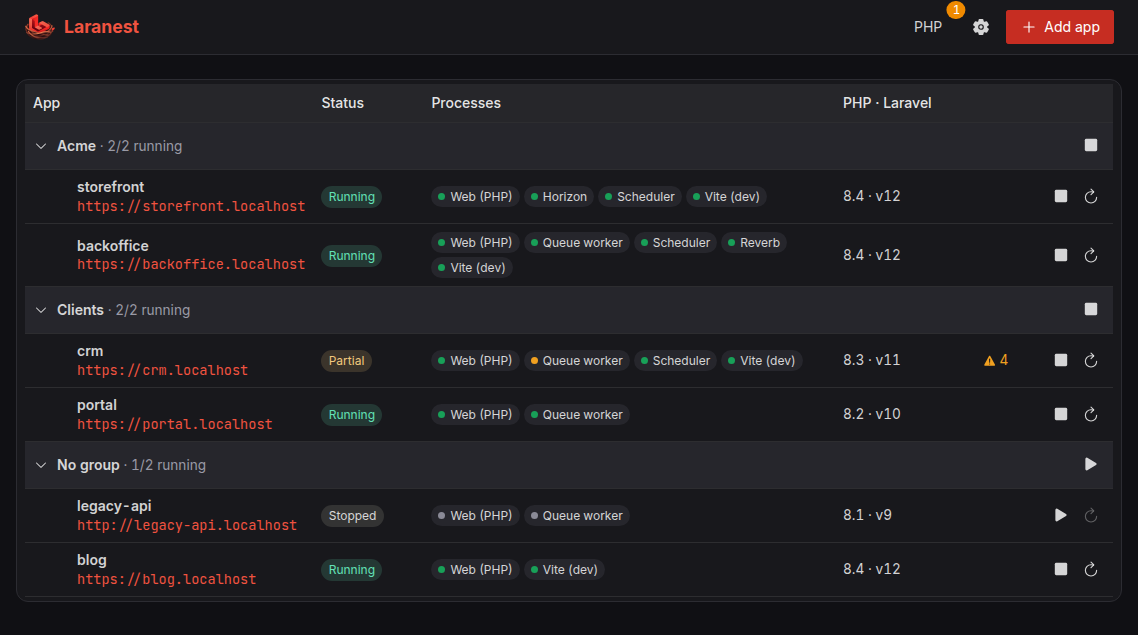Collapse the Acme group

point(41,146)
